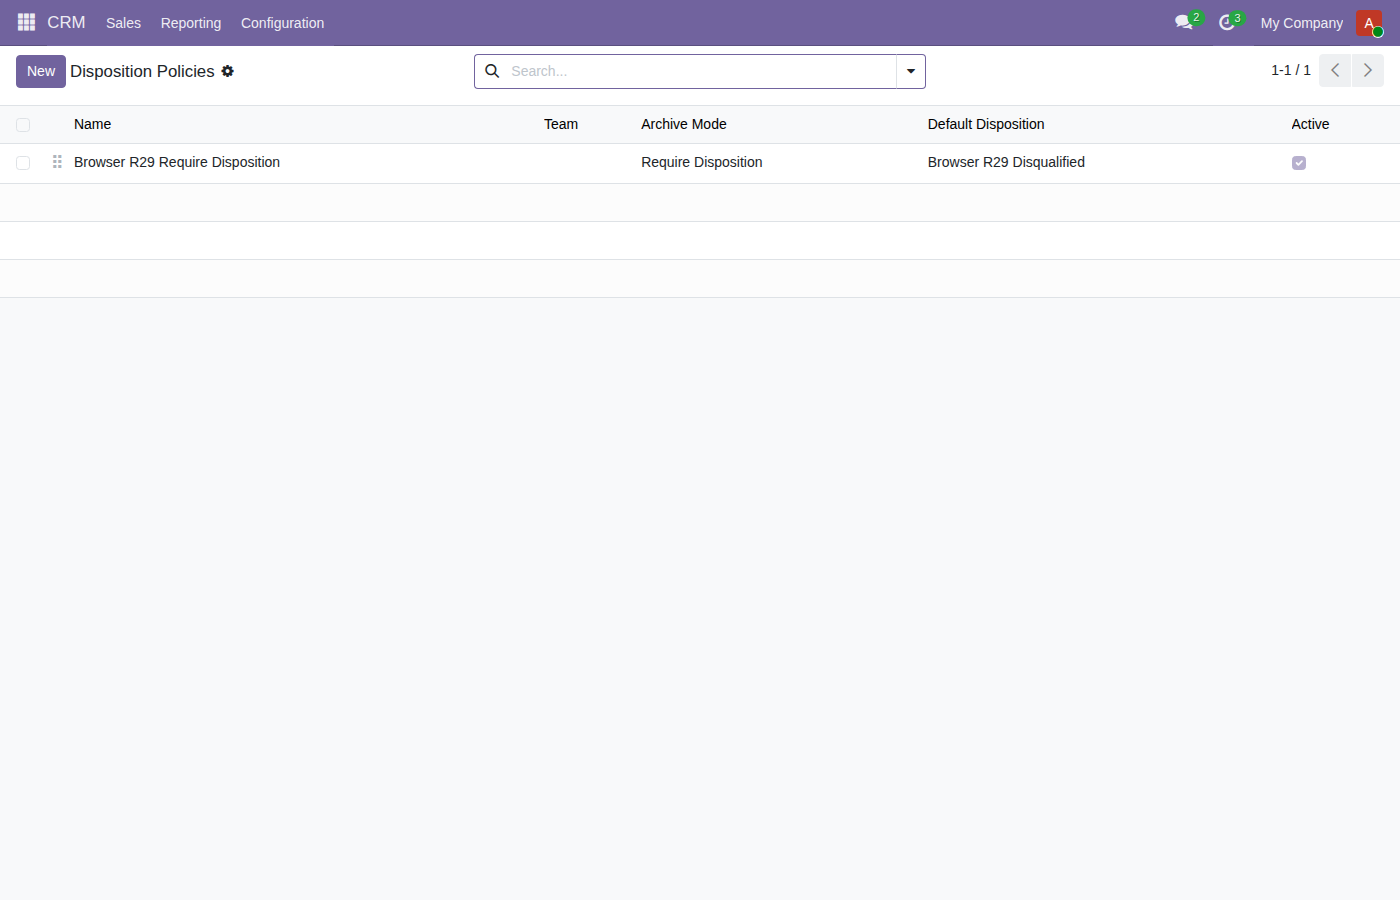Image resolution: width=1400 pixels, height=900 pixels.
Task: Click the Disposition Policies gear icon
Action: (228, 71)
